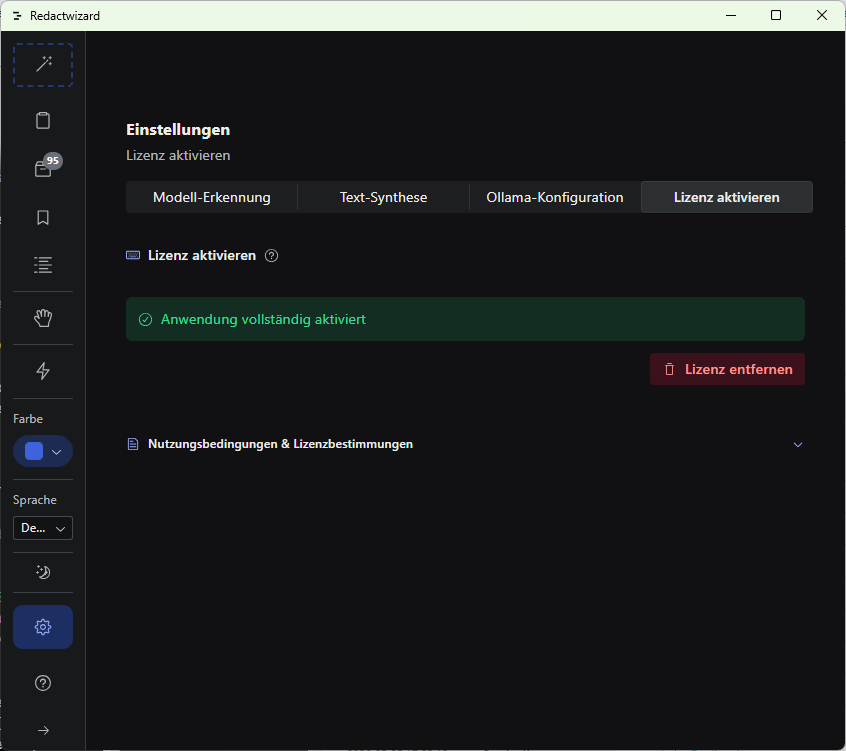Click Anwendung vollständig aktiviert status message
The width and height of the screenshot is (846, 751).
pyautogui.click(x=465, y=319)
